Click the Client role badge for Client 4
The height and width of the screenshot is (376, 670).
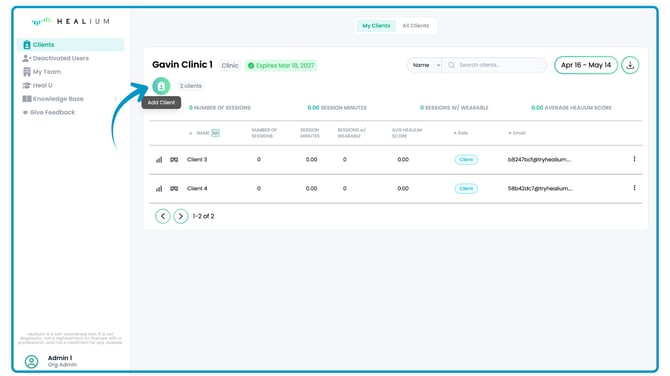click(x=466, y=188)
